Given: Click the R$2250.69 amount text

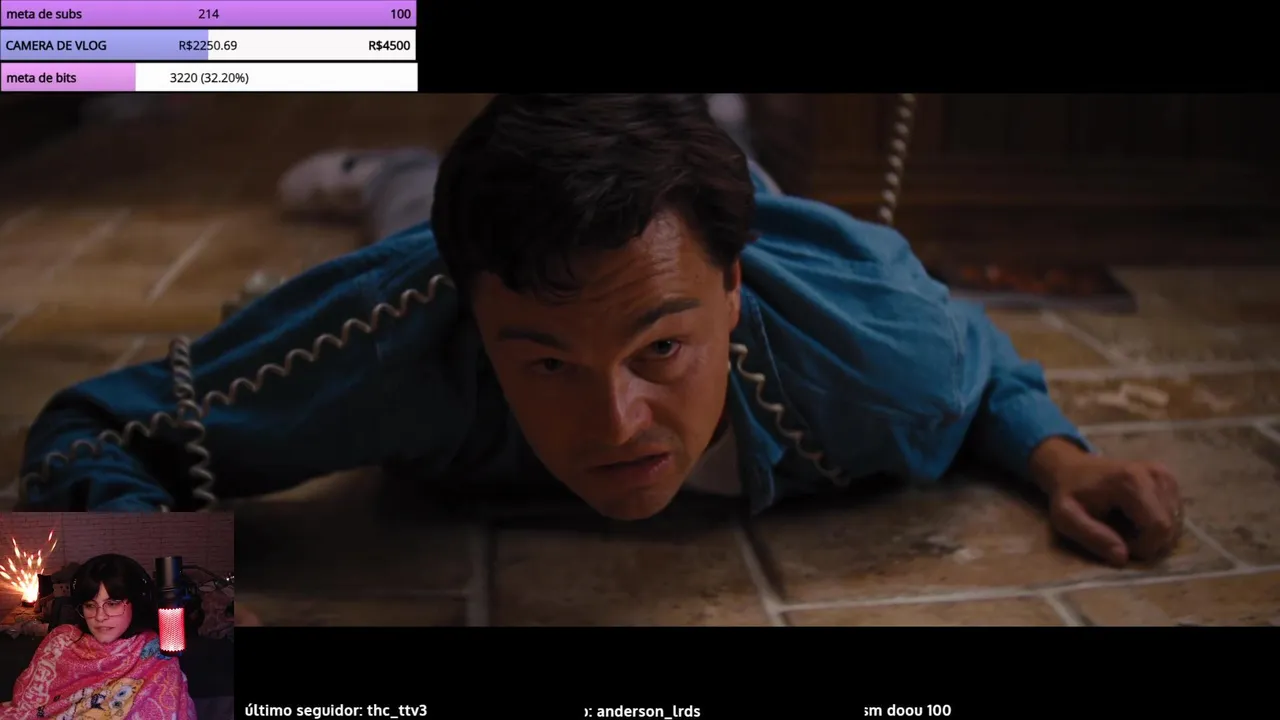Looking at the screenshot, I should click(208, 45).
